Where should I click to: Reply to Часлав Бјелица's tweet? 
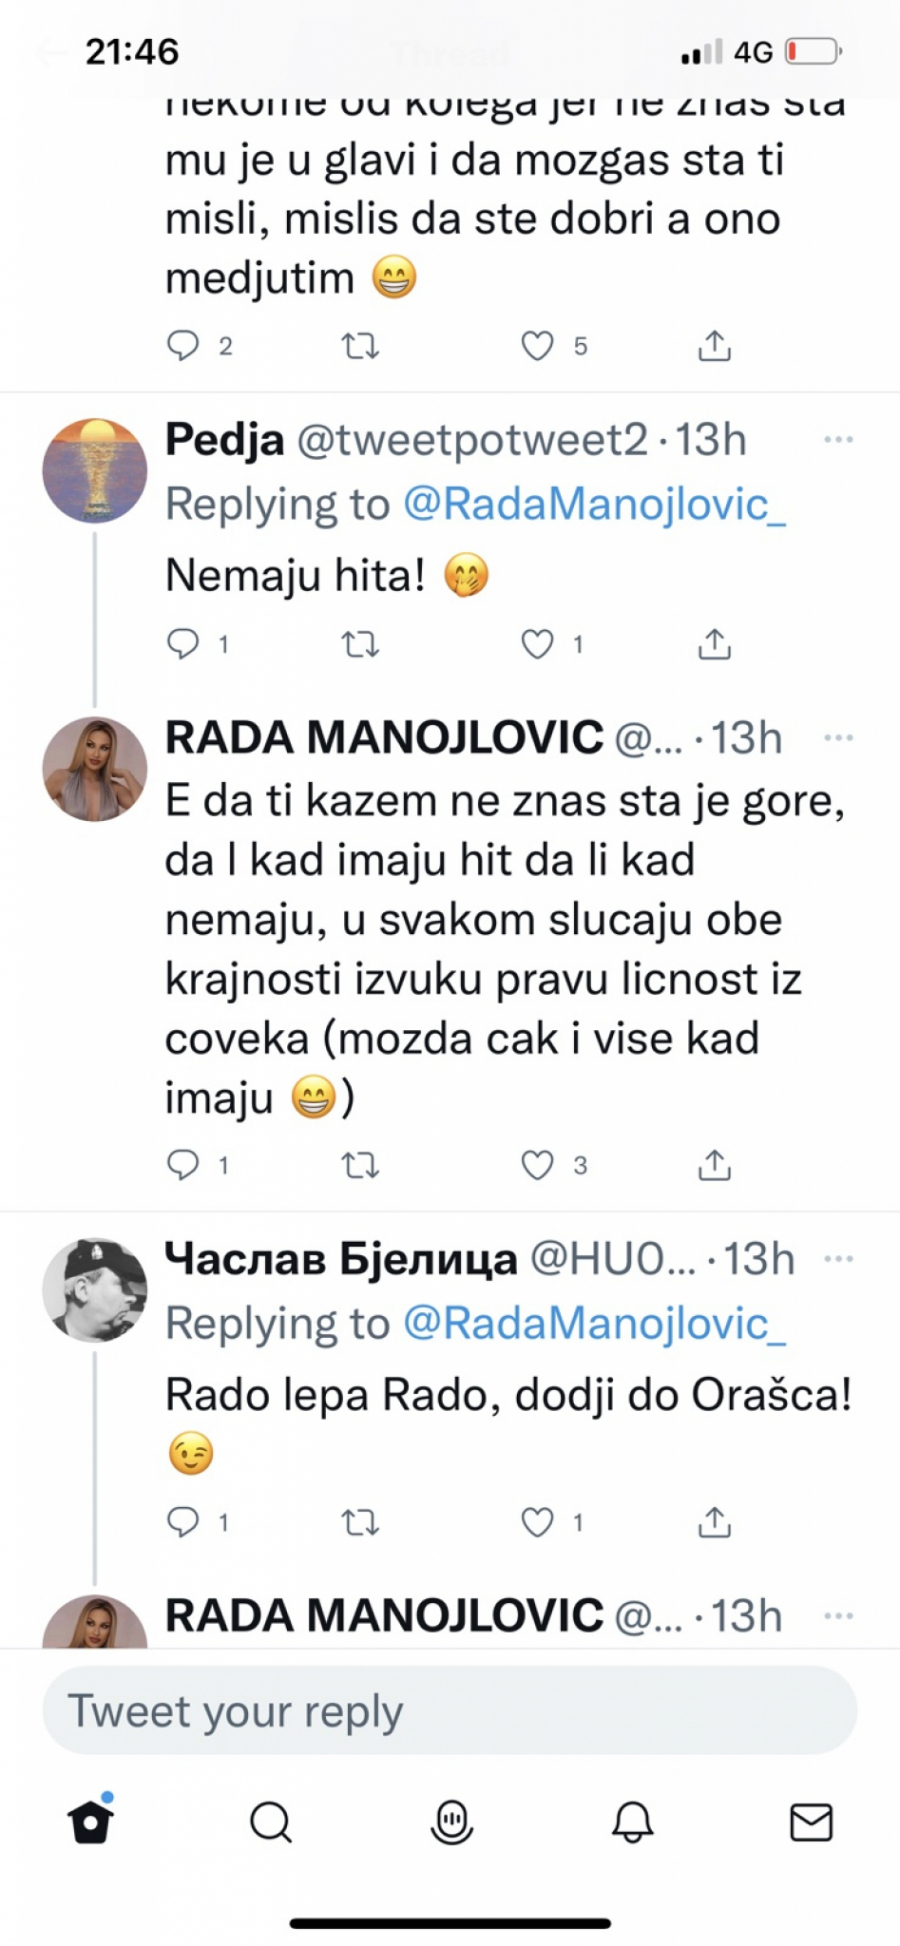183,1522
